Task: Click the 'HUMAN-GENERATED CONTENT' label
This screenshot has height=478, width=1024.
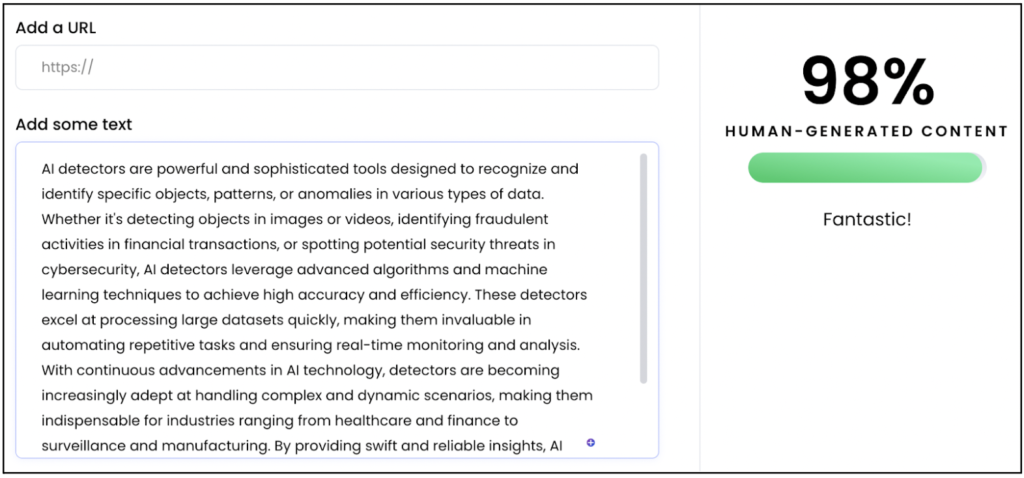Action: (866, 131)
